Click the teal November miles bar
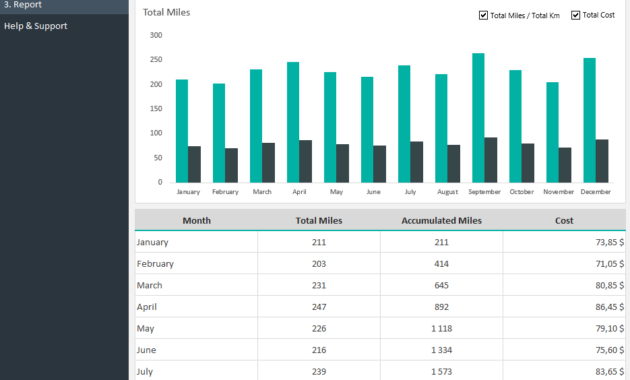Viewport: 630px width, 380px height. pos(552,133)
